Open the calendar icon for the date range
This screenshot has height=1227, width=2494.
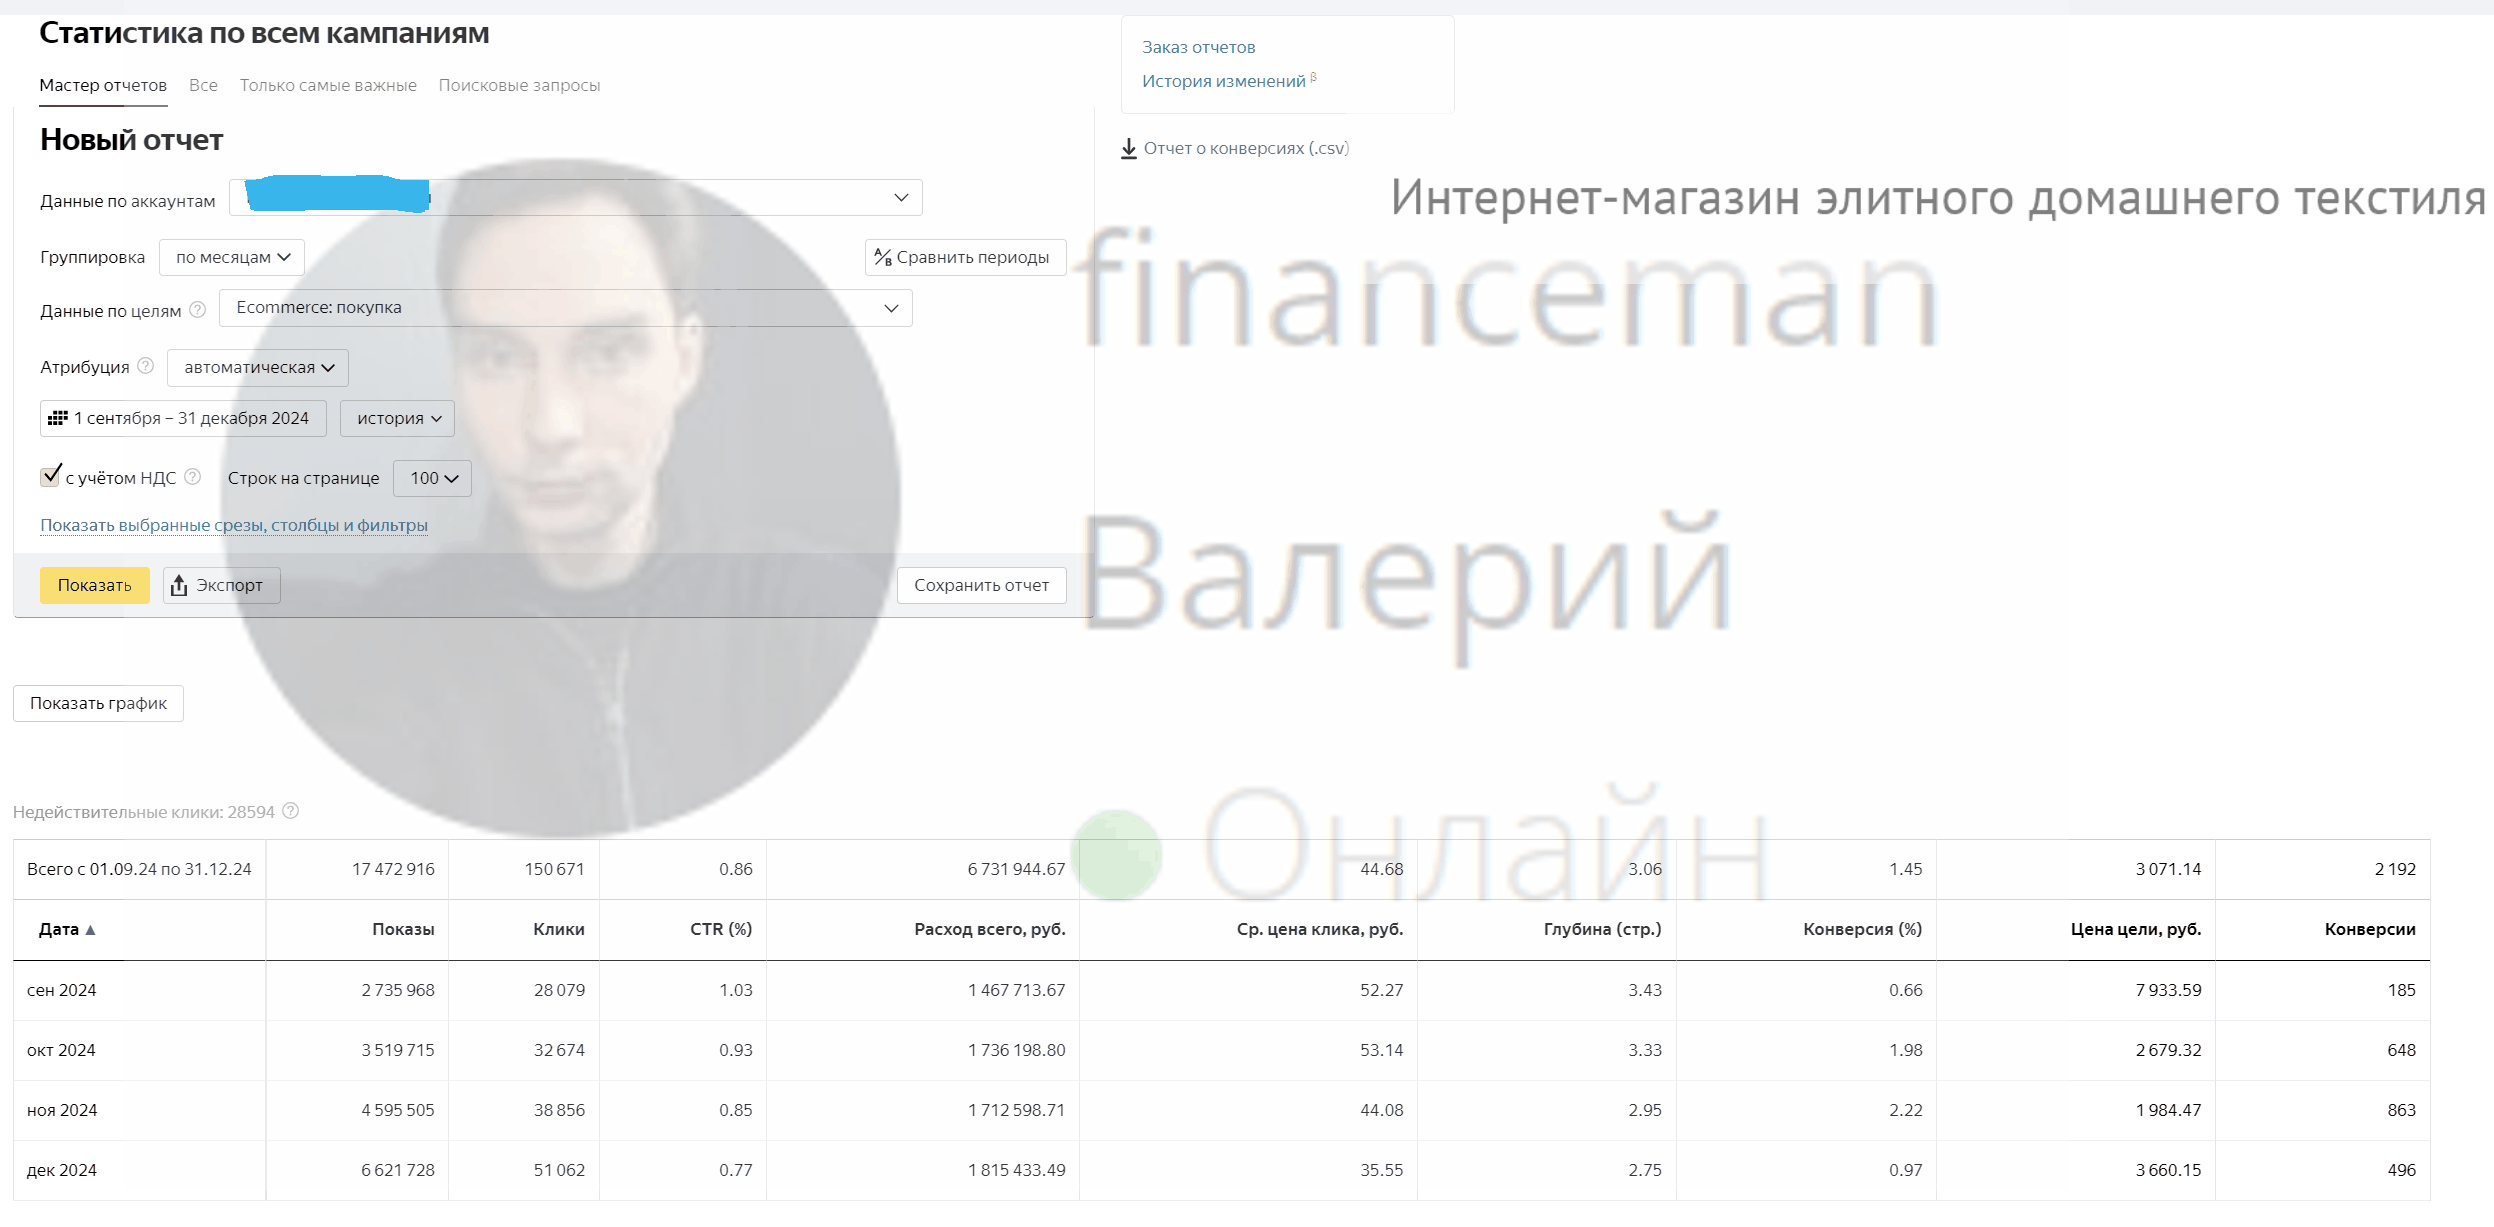point(58,418)
